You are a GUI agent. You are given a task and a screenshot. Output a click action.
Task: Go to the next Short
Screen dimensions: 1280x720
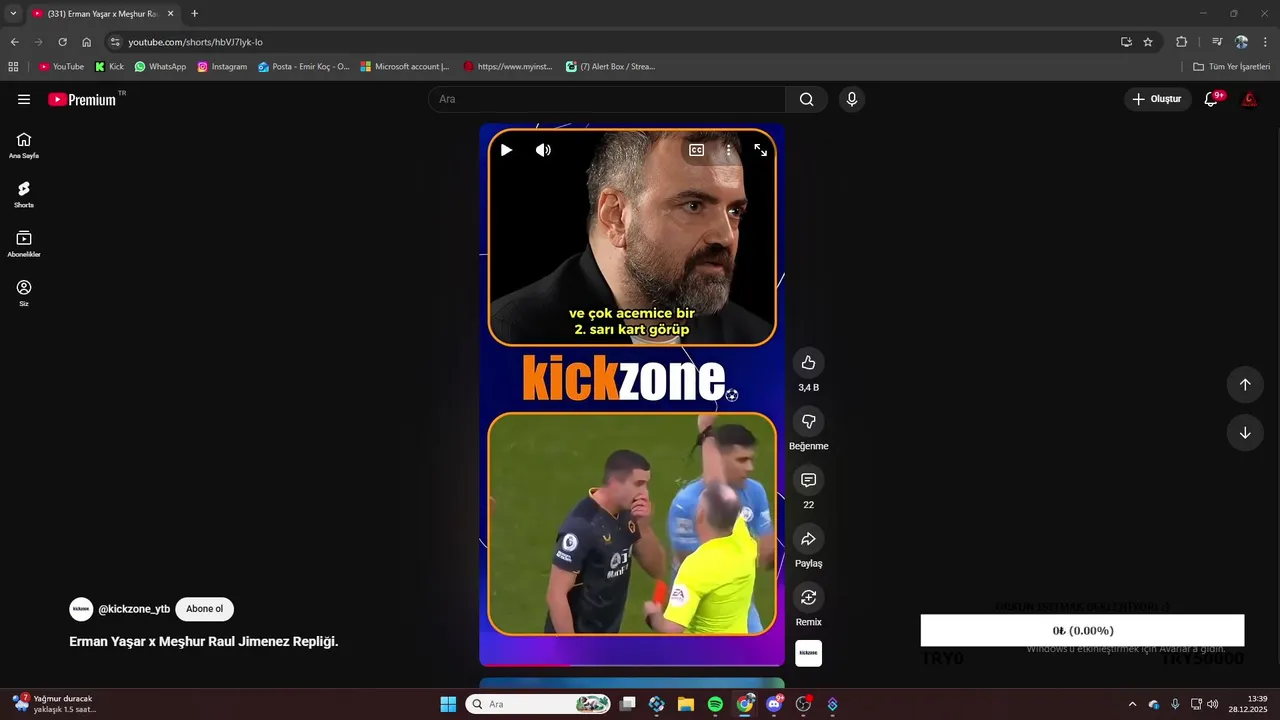click(x=1245, y=433)
